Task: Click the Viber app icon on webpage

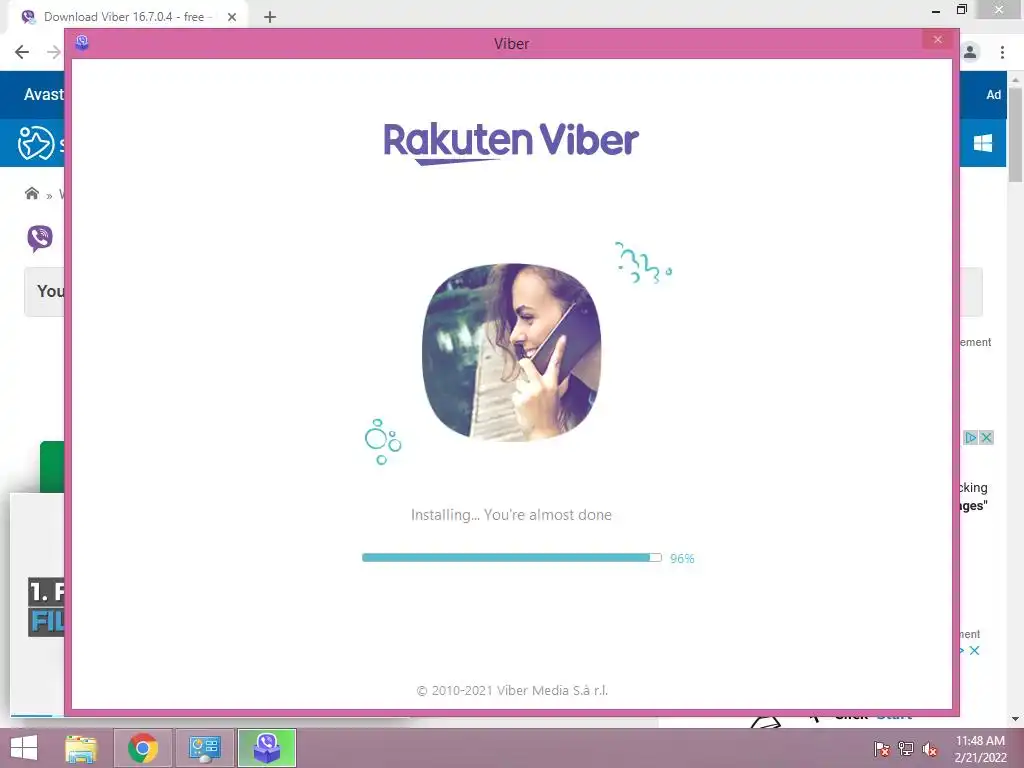Action: pos(40,238)
